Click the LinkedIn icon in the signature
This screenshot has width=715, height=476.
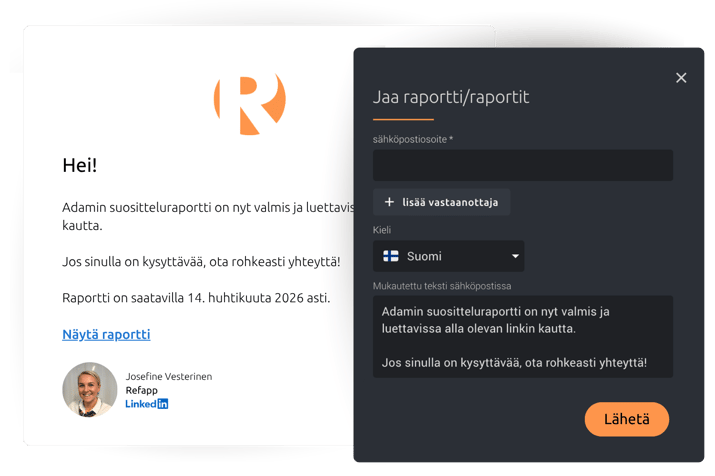(x=146, y=404)
